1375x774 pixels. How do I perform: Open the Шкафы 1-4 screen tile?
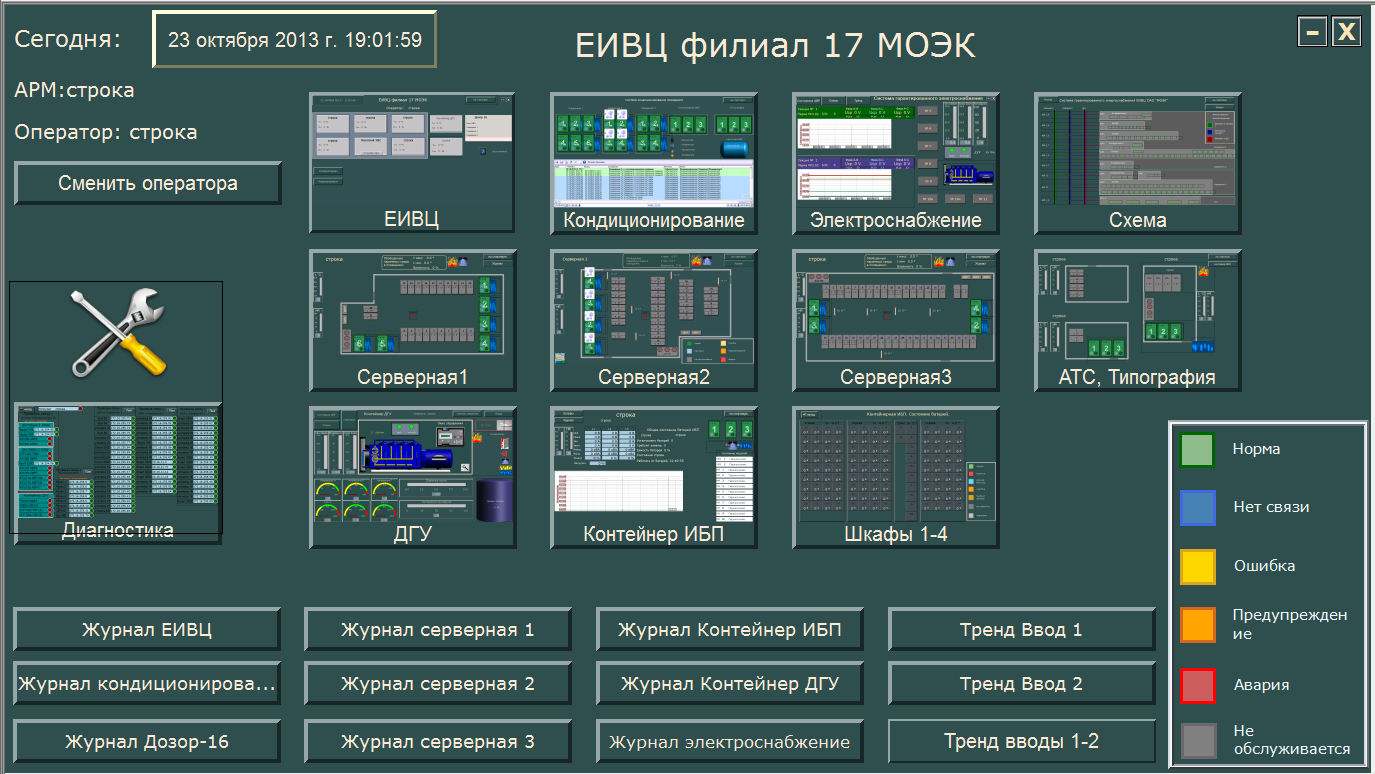pyautogui.click(x=896, y=477)
